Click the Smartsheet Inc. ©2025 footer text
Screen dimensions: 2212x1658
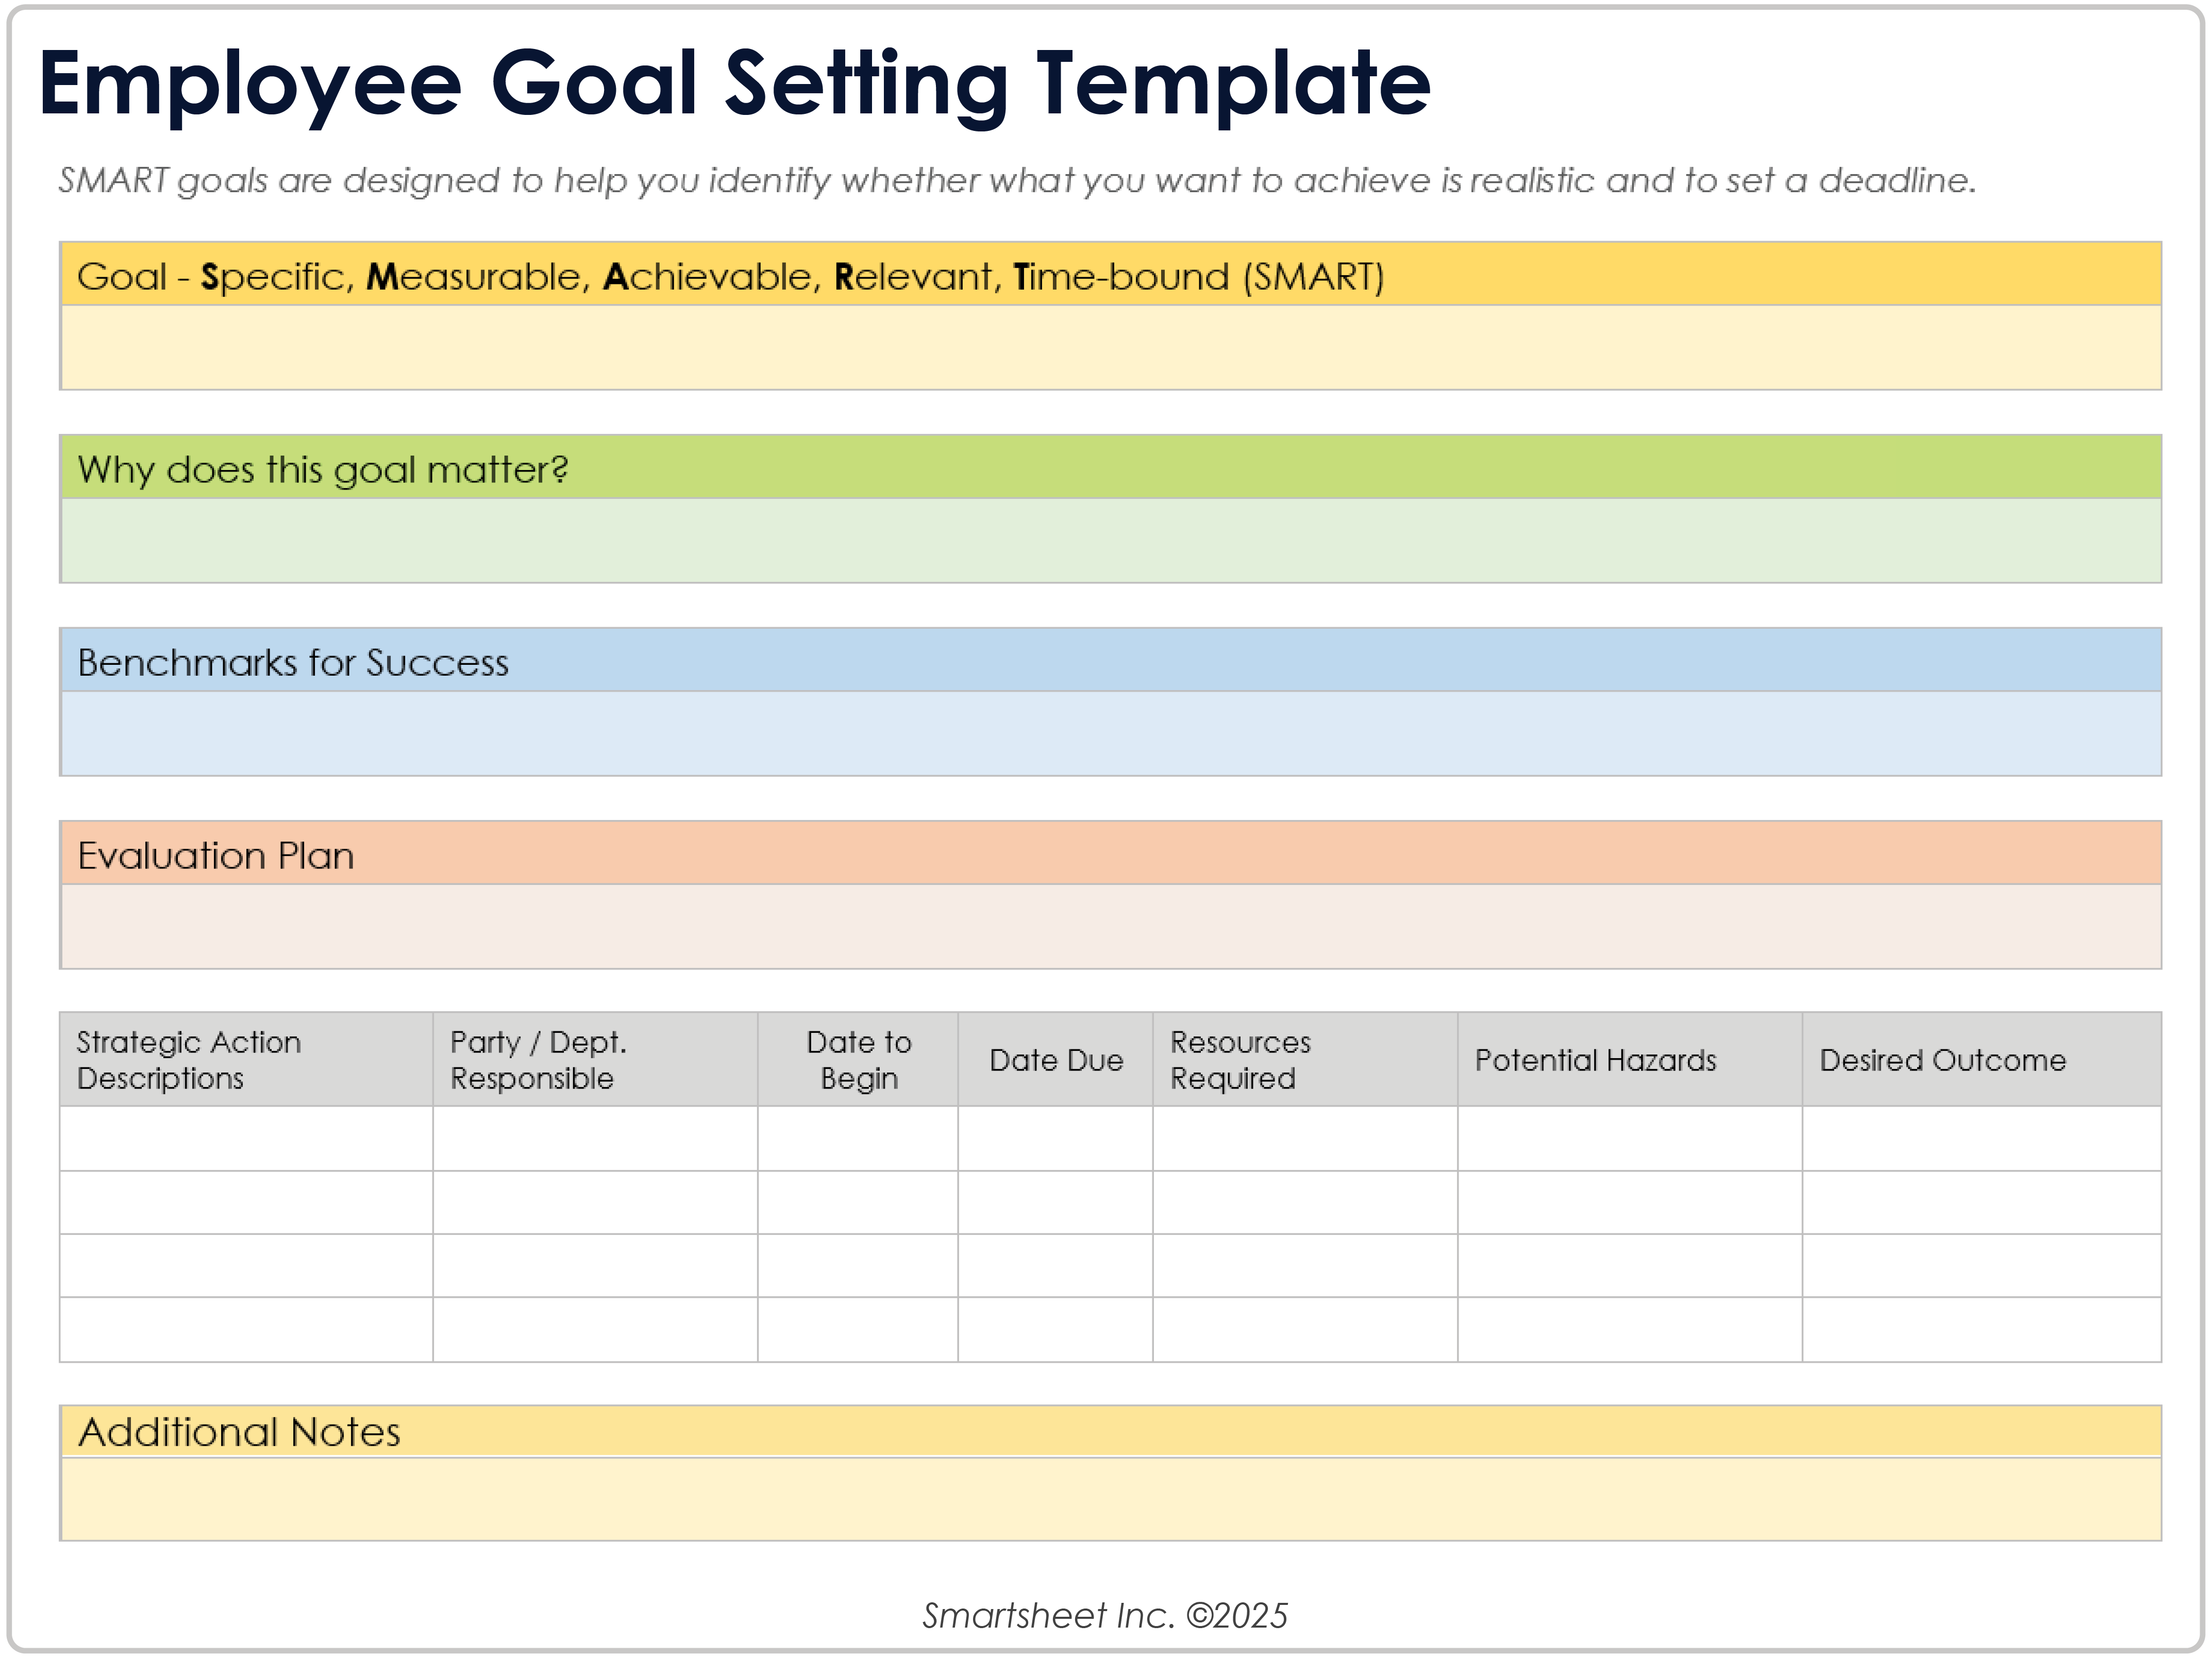point(1105,1615)
